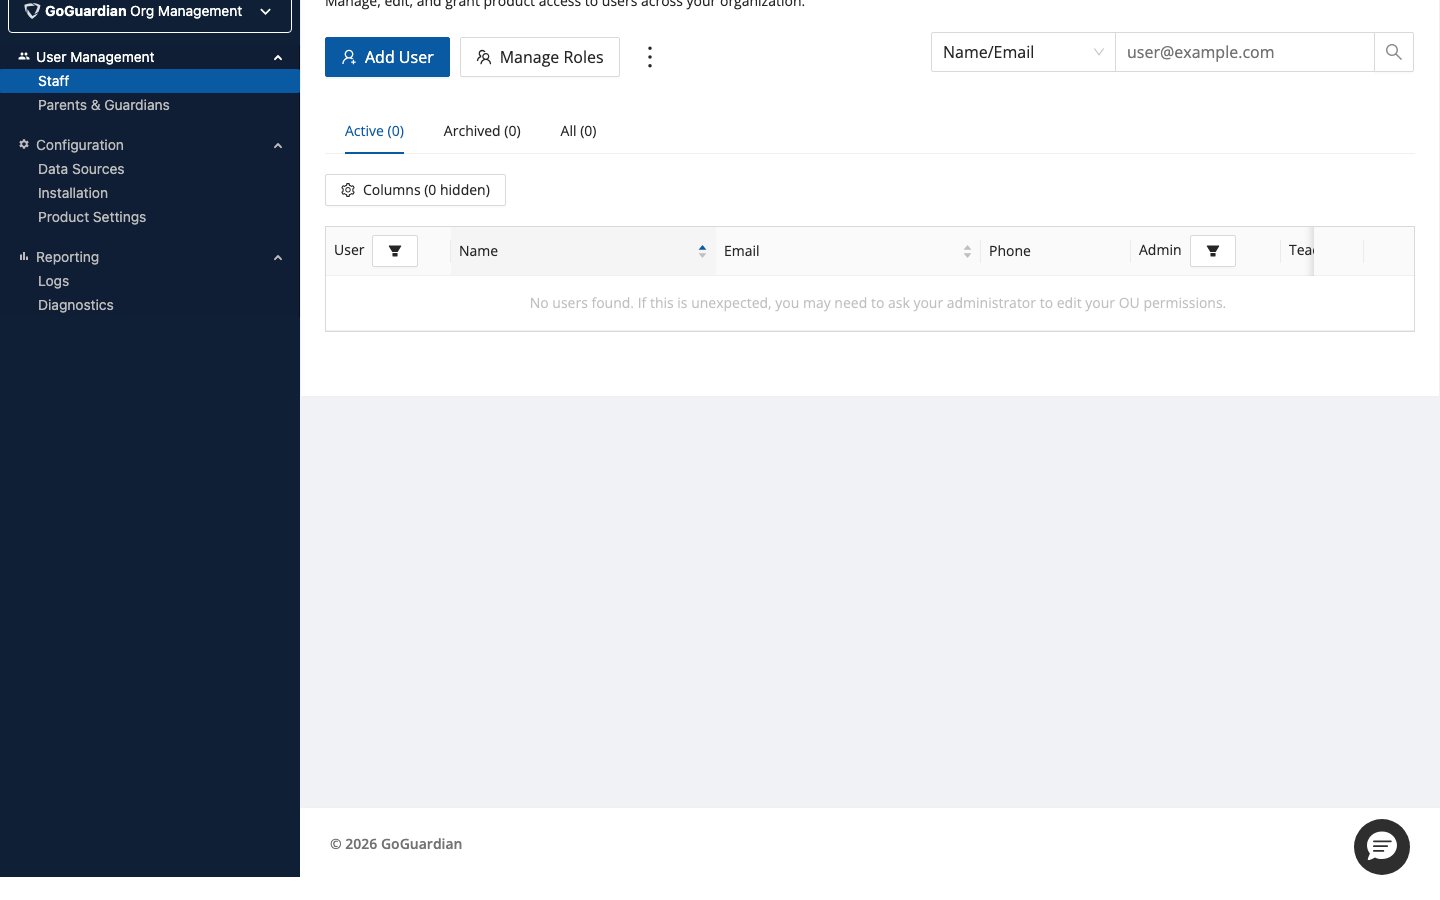Screen dimensions: 1440x900
Task: Open the GoGuardian Org Management switcher chevron
Action: point(265,12)
